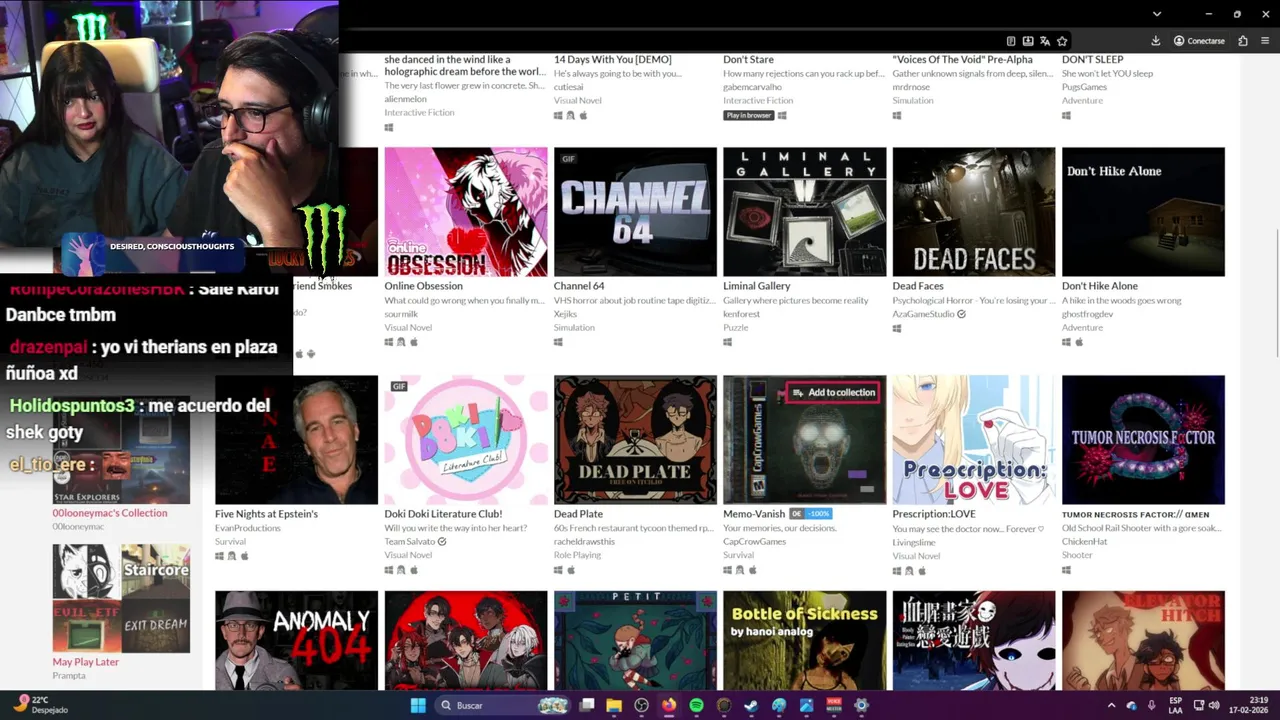Open the Prescription:LOVE thumbnail
The height and width of the screenshot is (720, 1280).
[x=974, y=440]
